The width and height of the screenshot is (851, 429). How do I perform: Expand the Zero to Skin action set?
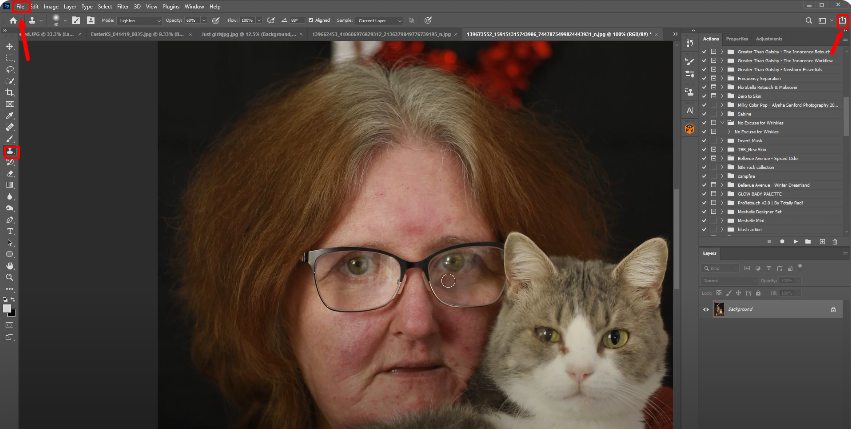pos(722,96)
